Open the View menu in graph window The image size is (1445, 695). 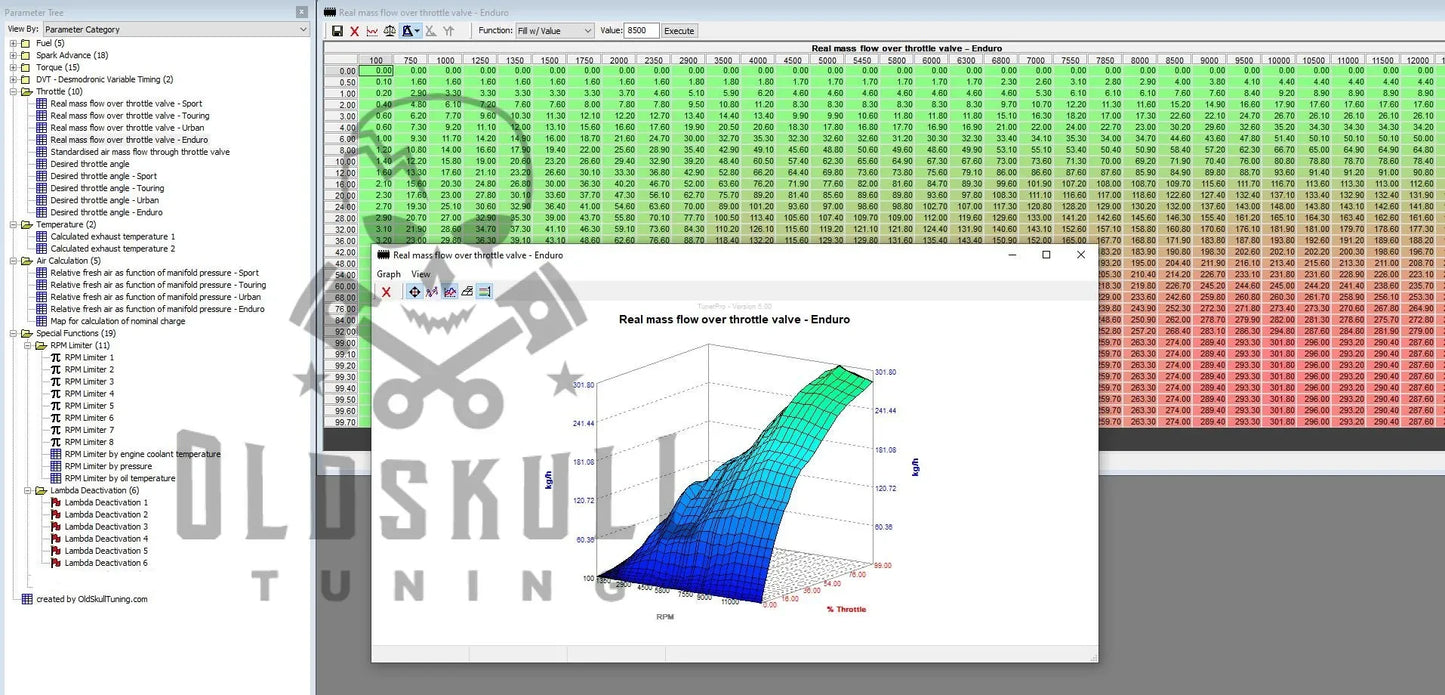pyautogui.click(x=421, y=274)
